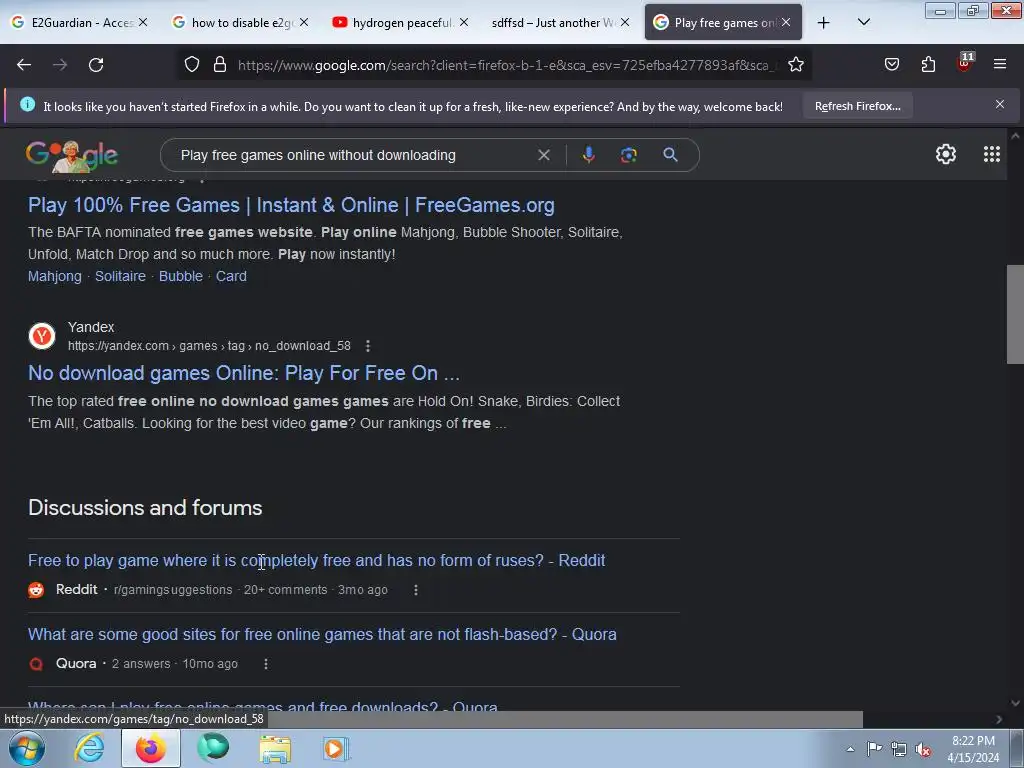This screenshot has width=1024, height=768.
Task: Click Action Center flag tray icon
Action: (x=874, y=749)
